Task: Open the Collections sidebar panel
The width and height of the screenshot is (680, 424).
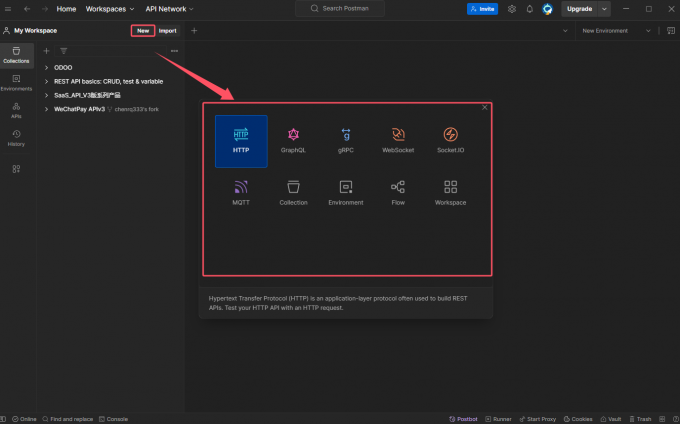Action: point(16,55)
